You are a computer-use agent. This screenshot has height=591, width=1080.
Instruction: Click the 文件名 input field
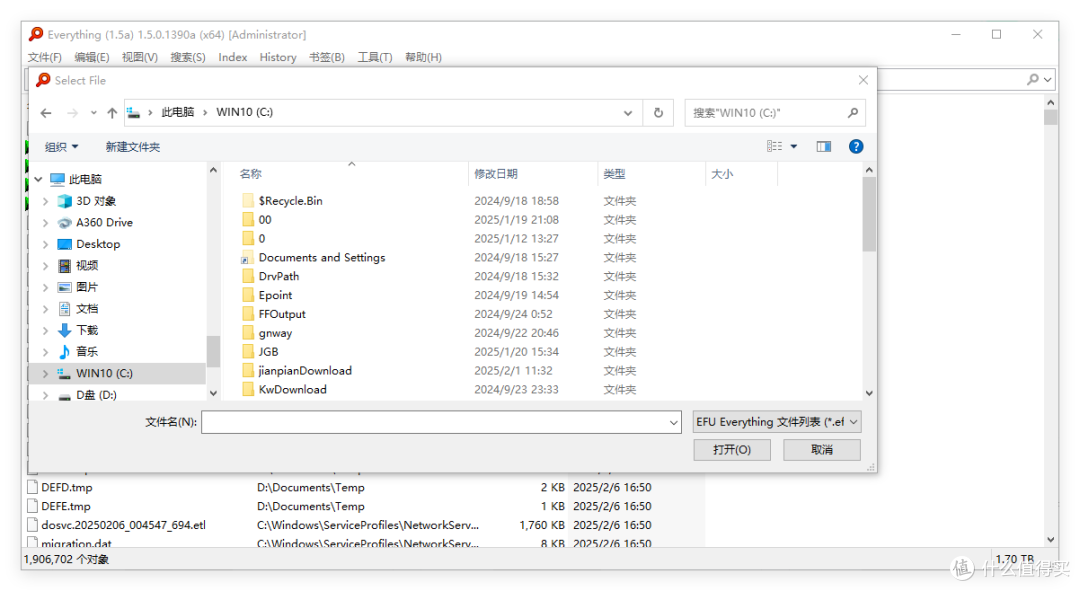tap(441, 422)
